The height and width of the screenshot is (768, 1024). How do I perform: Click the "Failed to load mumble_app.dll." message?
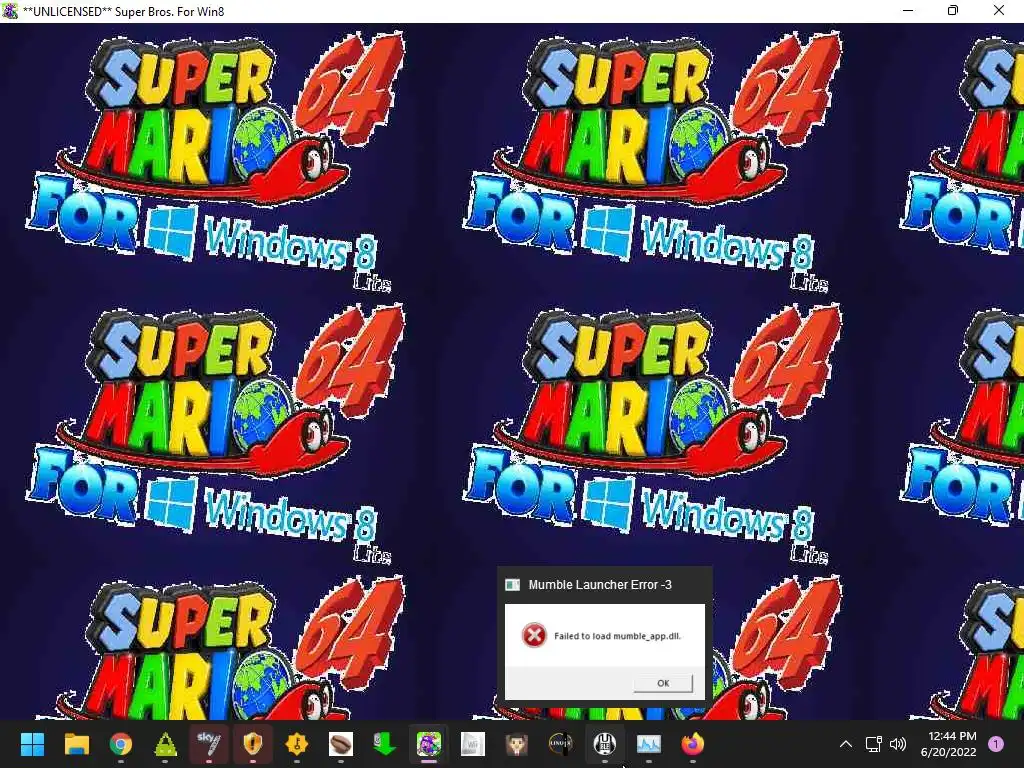617,635
